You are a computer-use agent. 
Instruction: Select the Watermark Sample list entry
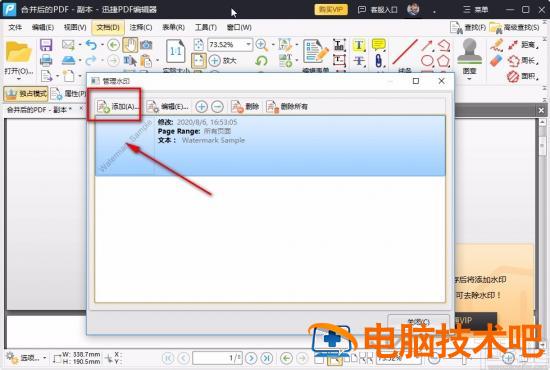pos(270,146)
